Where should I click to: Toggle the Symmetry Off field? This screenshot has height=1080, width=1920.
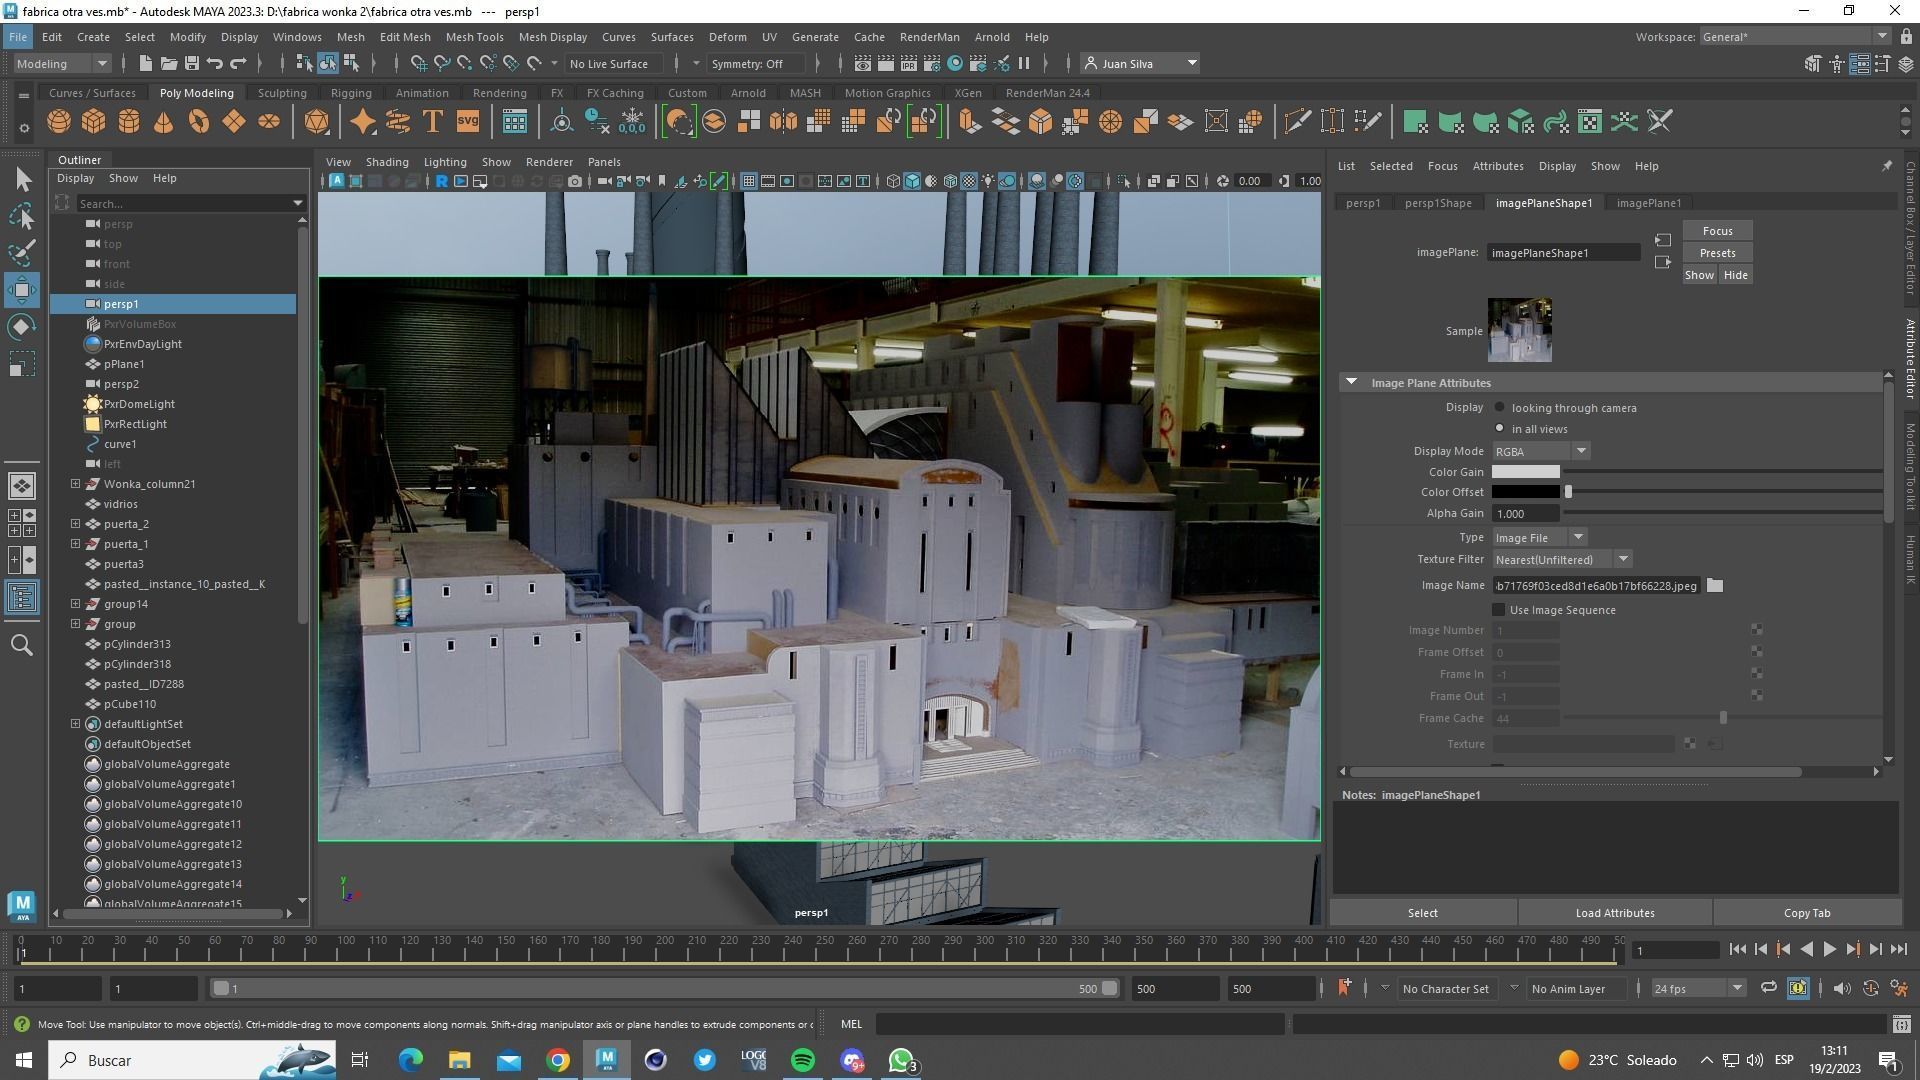(756, 64)
